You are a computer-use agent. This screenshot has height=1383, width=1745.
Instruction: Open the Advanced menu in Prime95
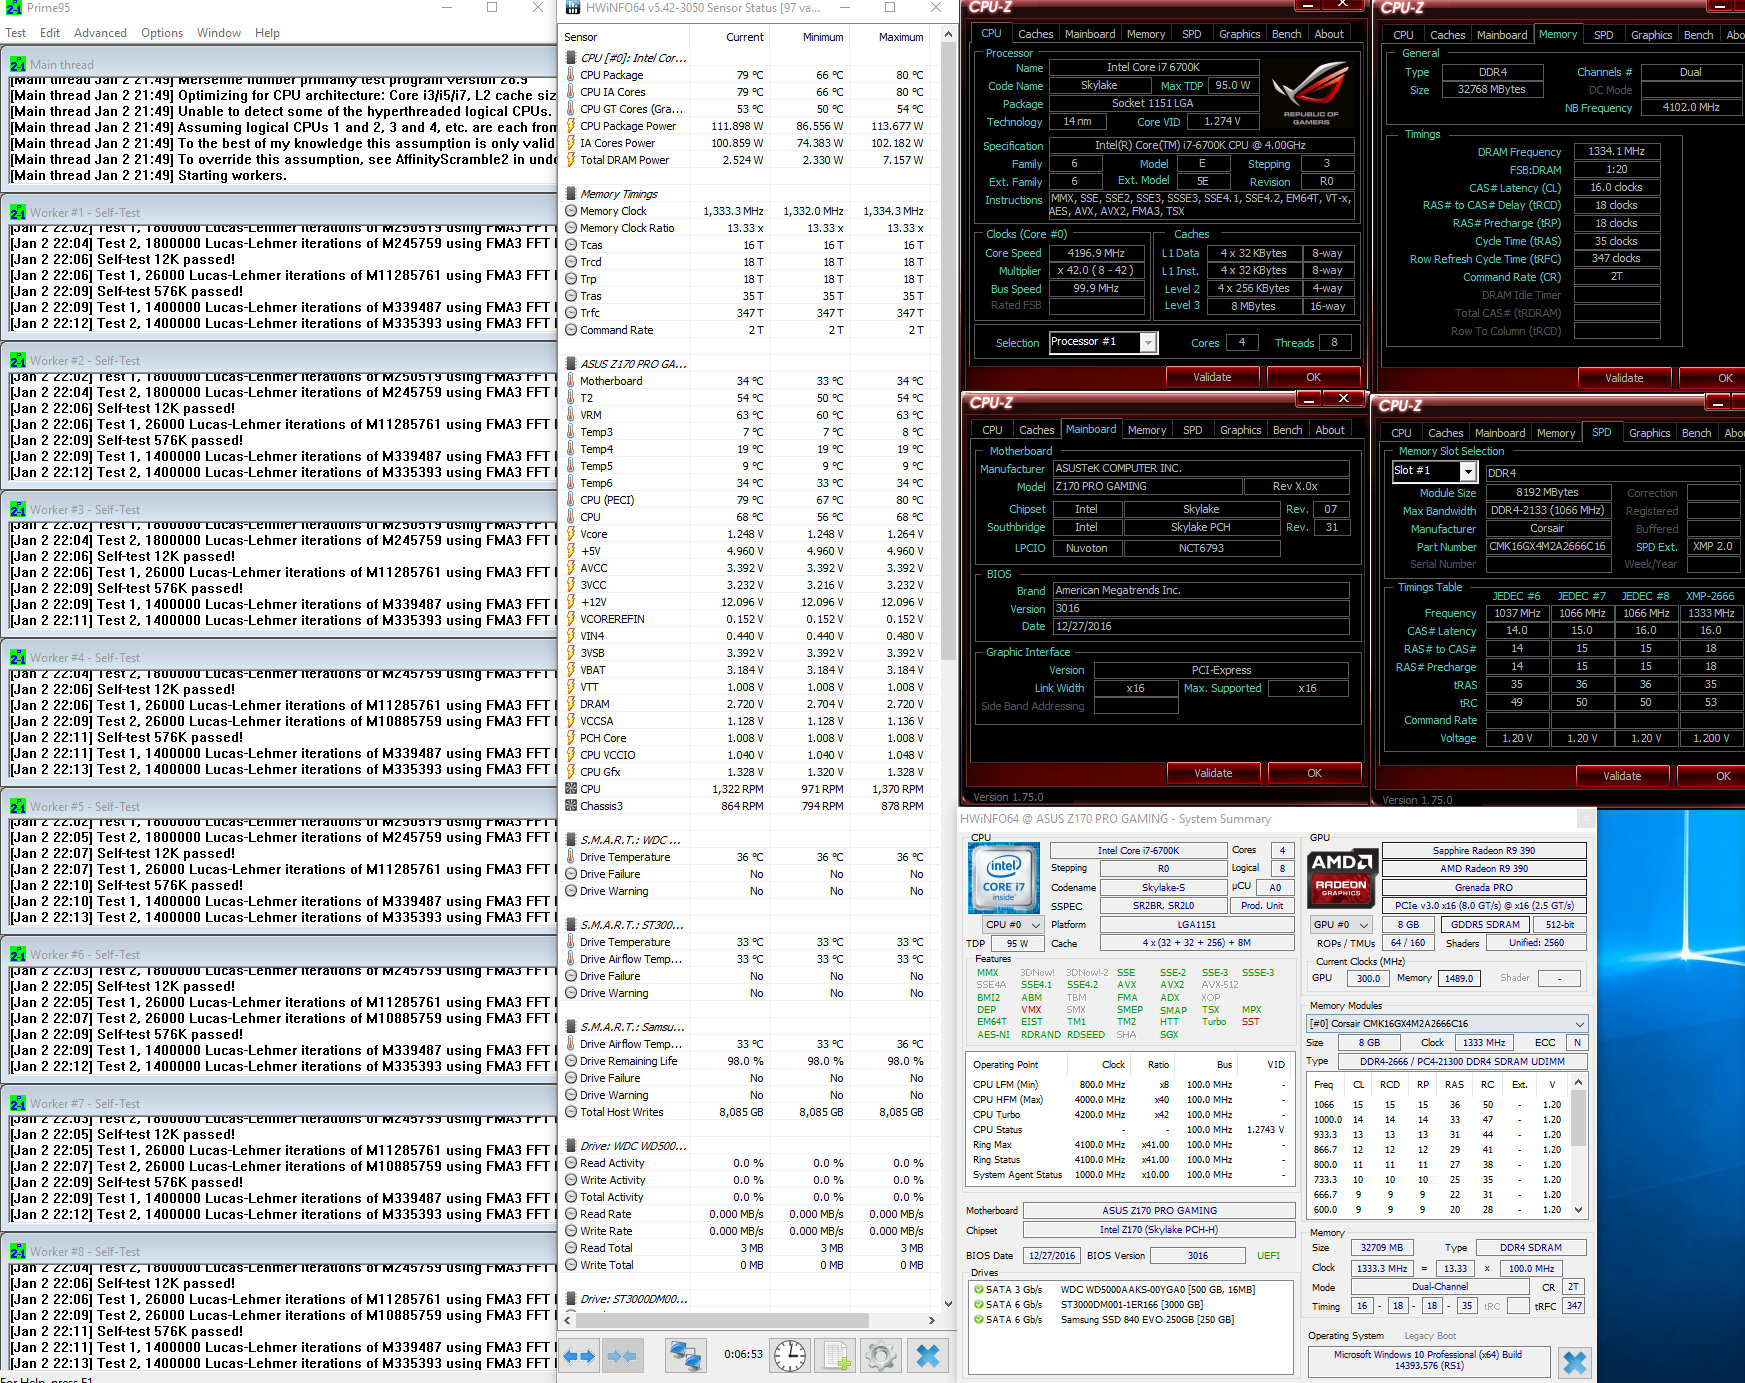(100, 32)
